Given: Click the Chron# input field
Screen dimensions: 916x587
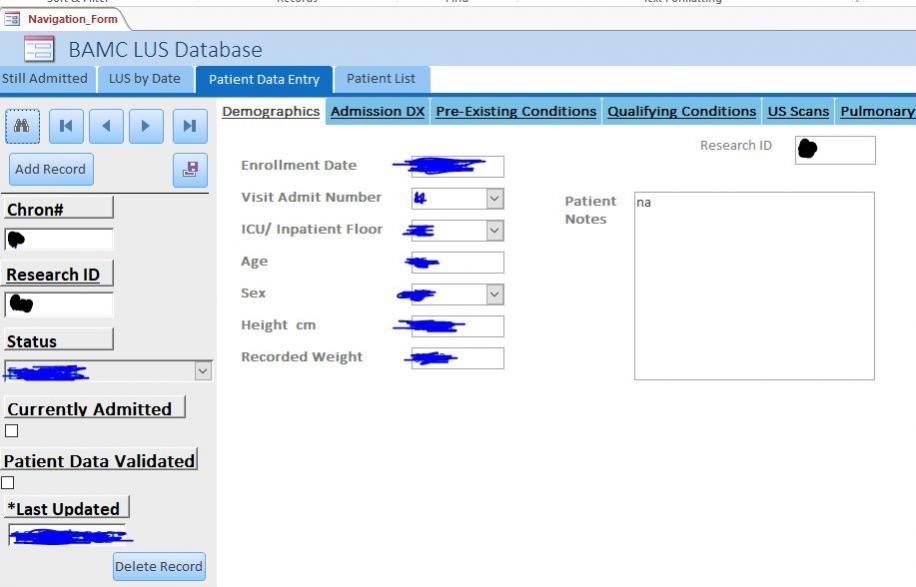Looking at the screenshot, I should (x=58, y=239).
